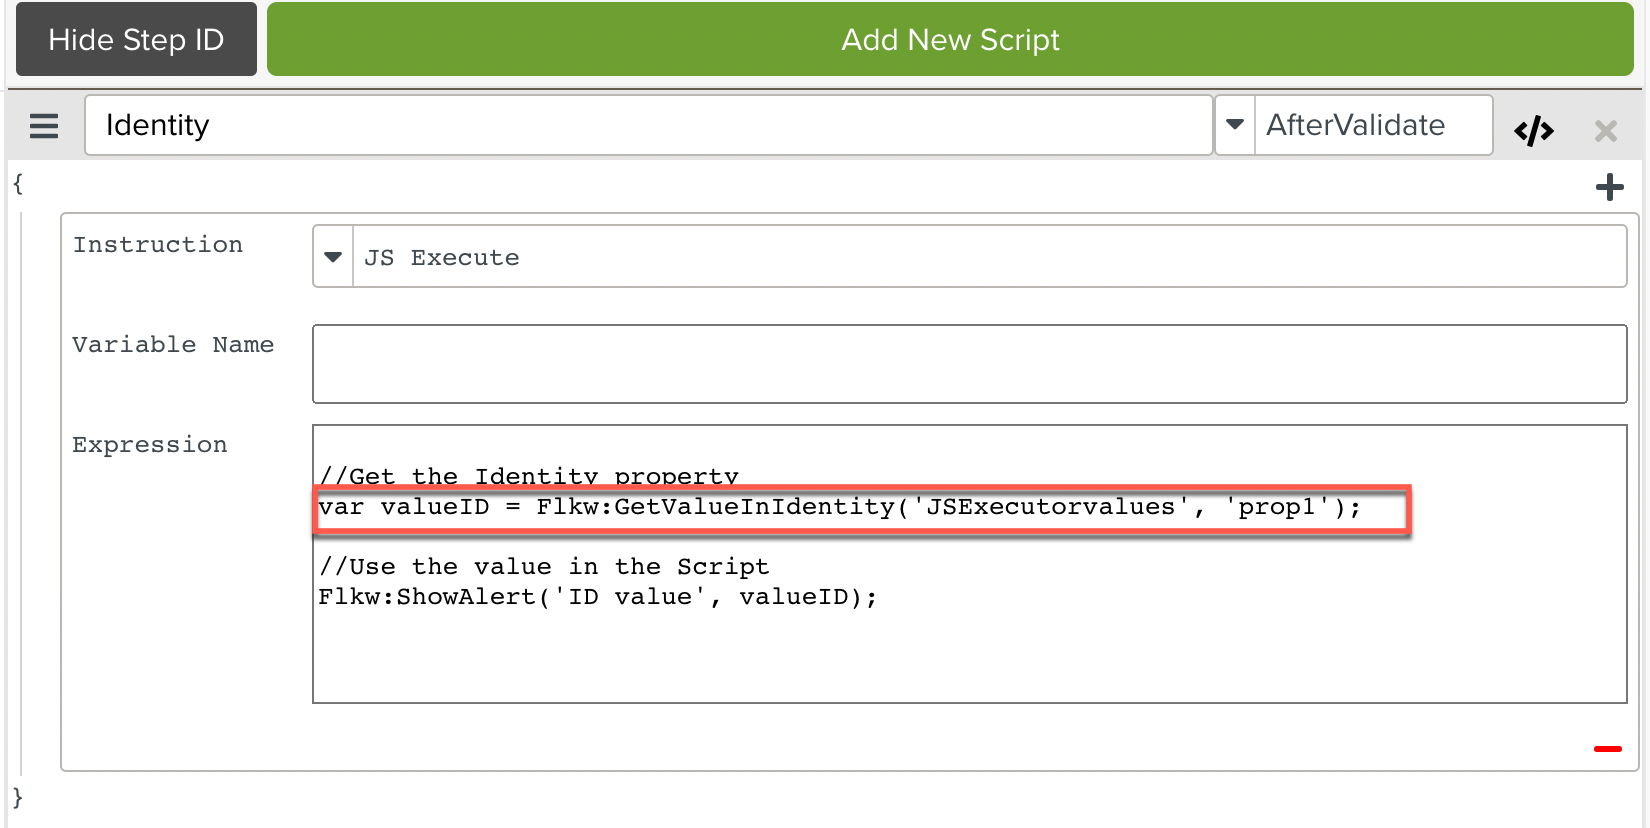Click the closing curly brace
Viewport: 1650px width, 828px height.
point(18,797)
